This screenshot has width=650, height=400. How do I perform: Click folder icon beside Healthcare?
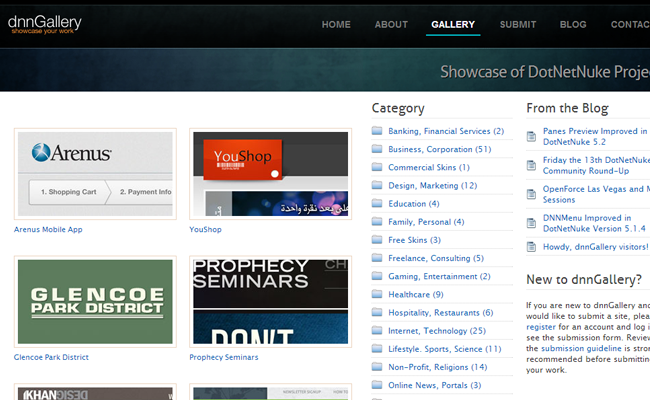coord(377,294)
